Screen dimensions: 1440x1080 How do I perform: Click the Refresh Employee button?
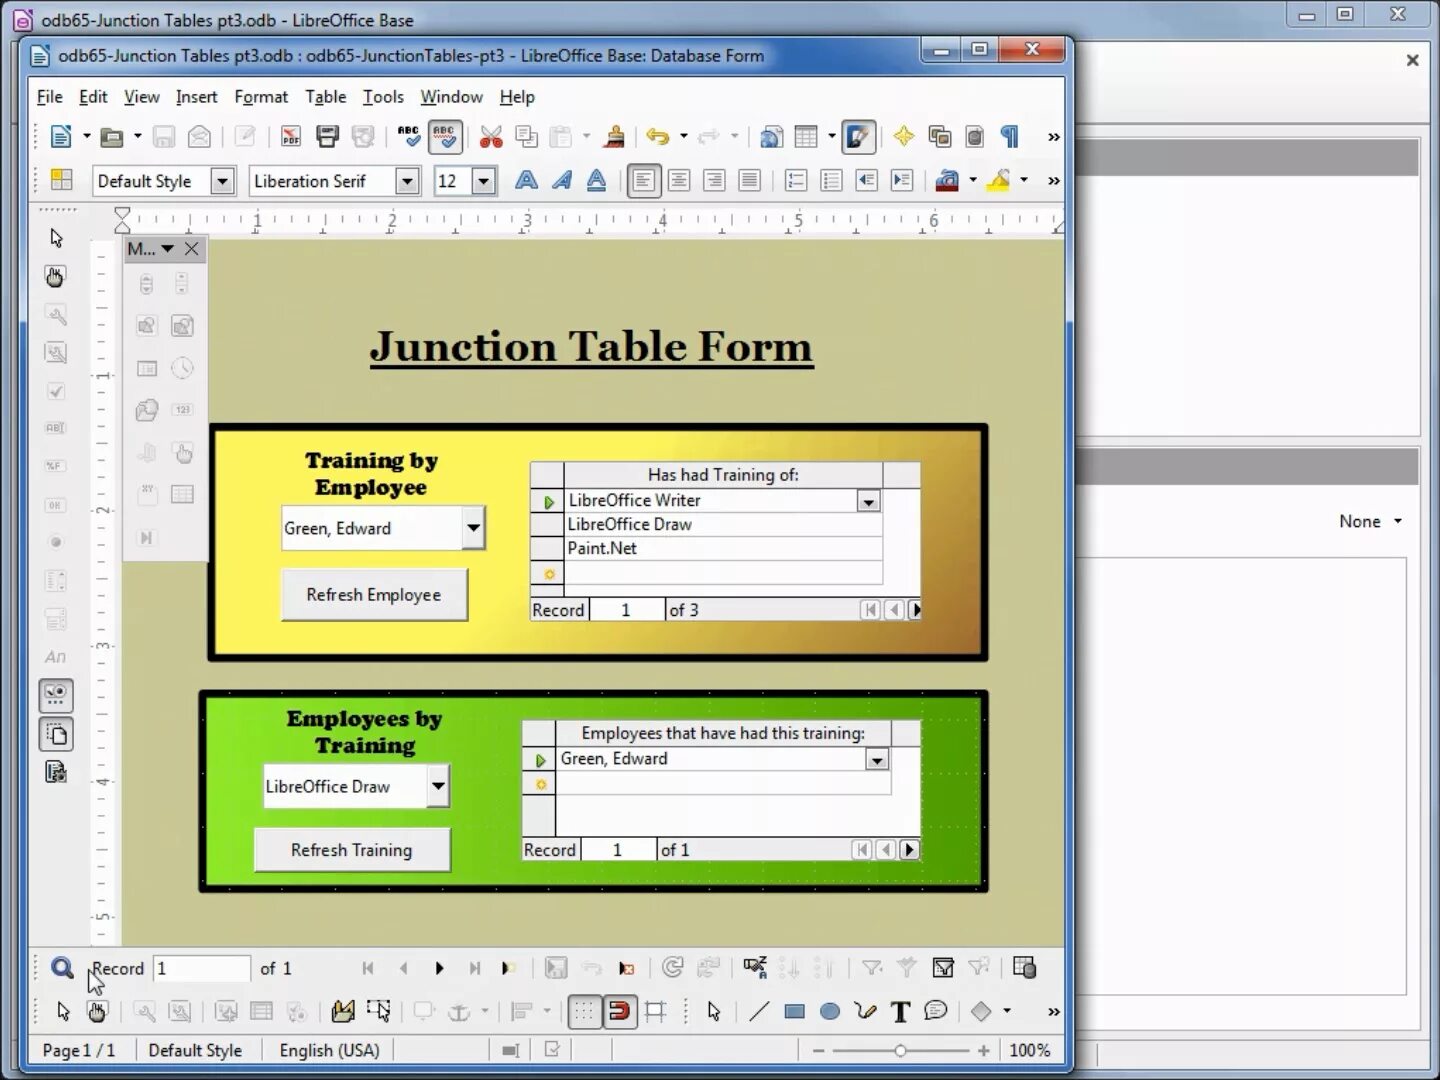pos(374,595)
